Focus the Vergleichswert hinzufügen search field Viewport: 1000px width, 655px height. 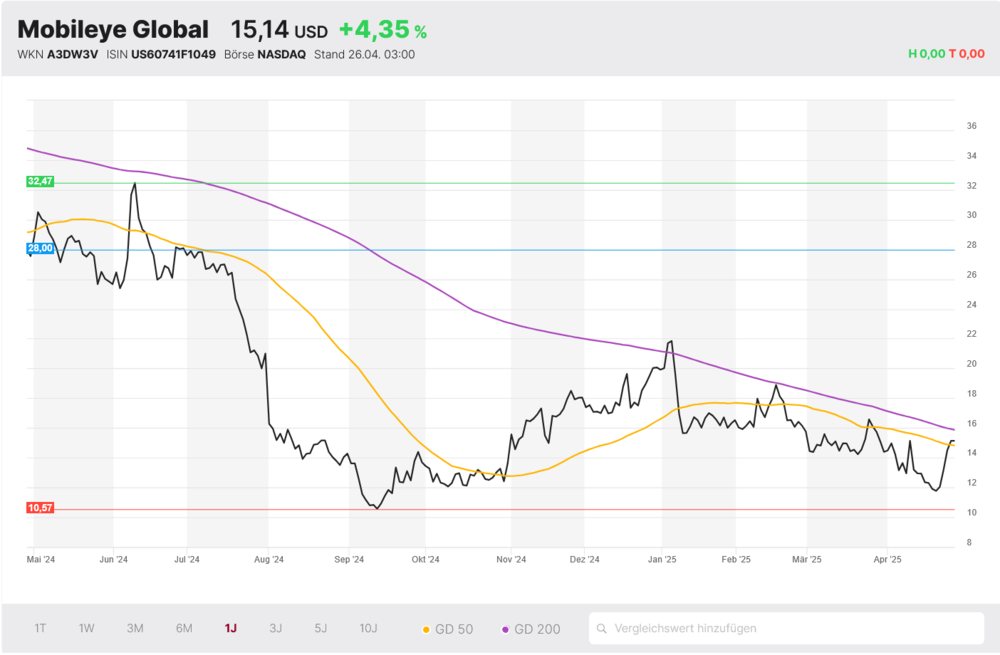pos(786,628)
